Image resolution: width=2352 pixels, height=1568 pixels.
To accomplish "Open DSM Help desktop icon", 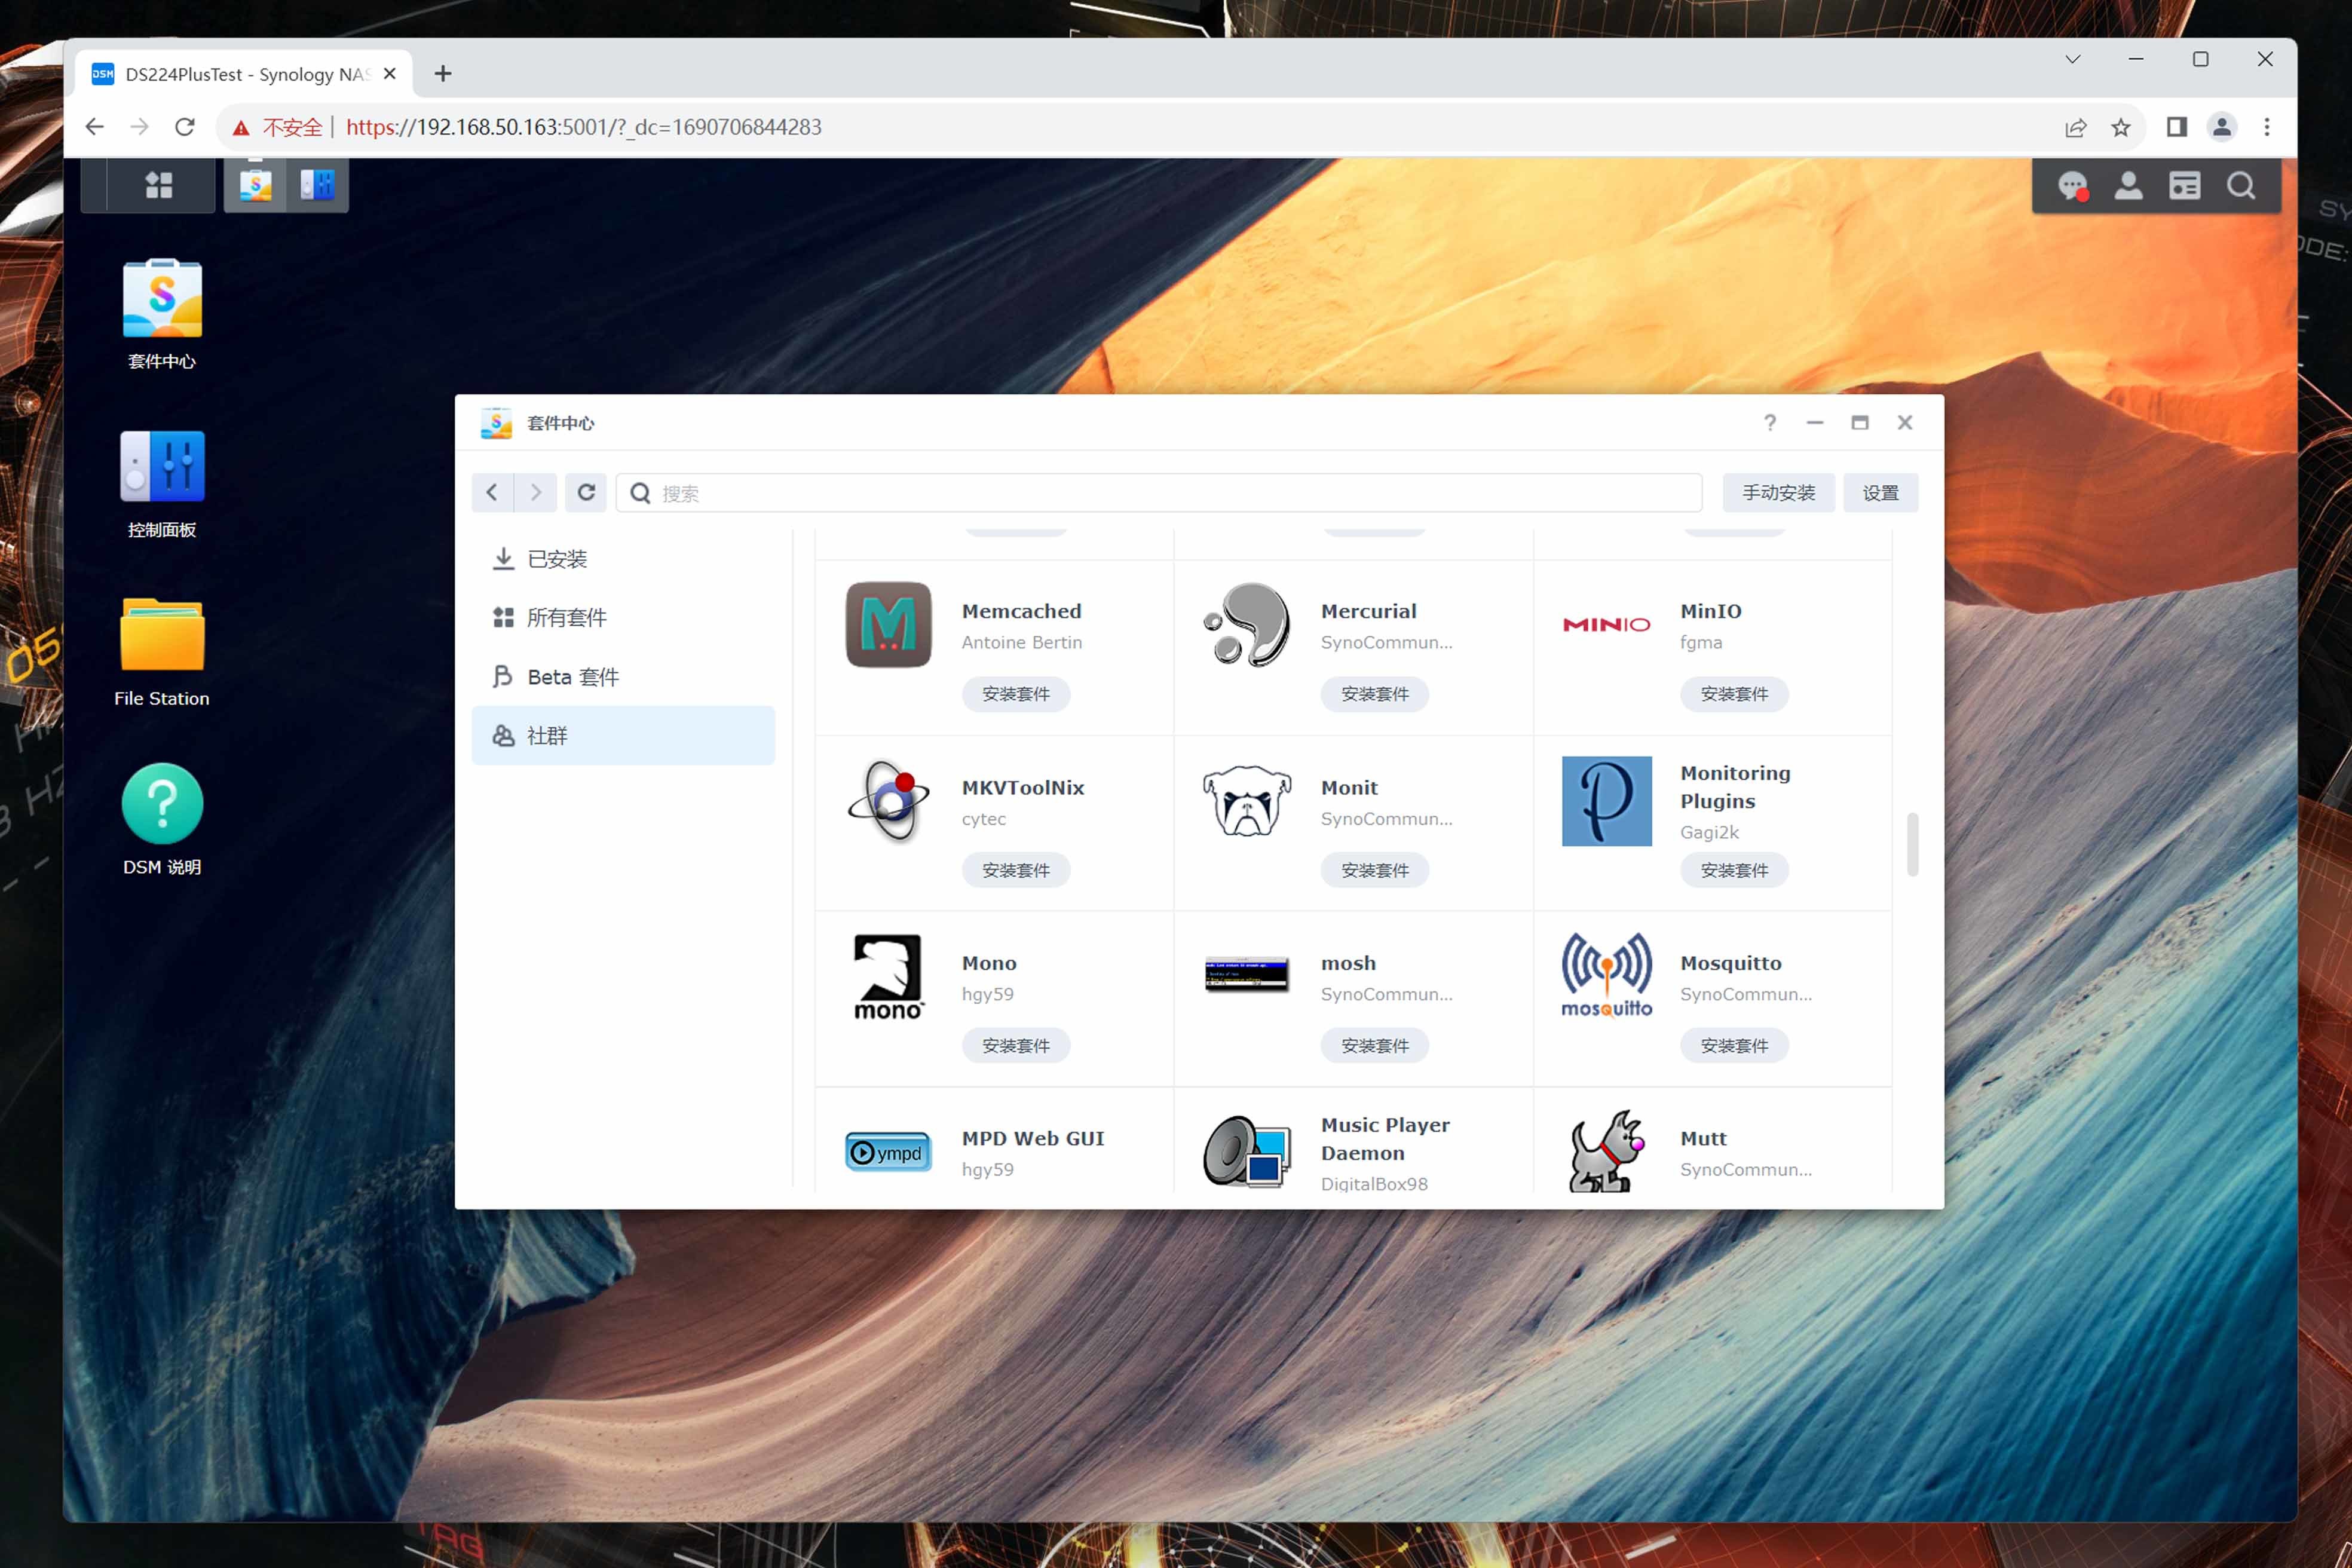I will point(162,804).
